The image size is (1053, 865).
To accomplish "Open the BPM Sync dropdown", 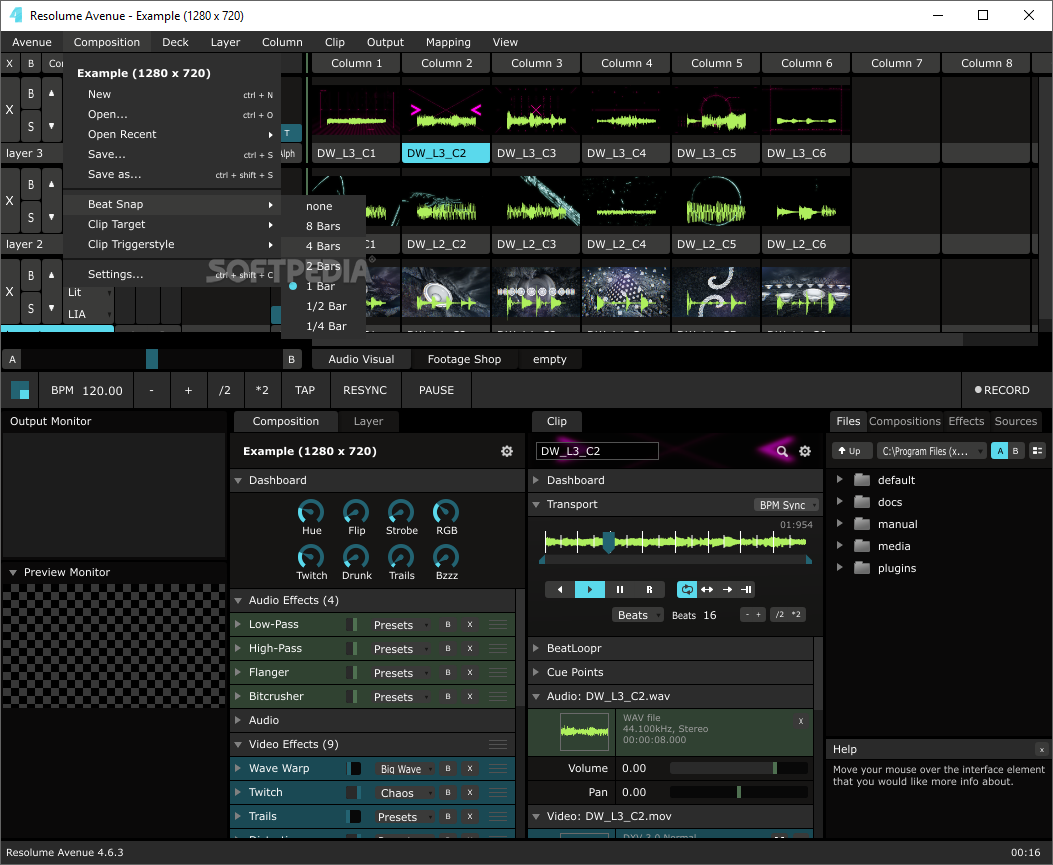I will click(x=786, y=505).
